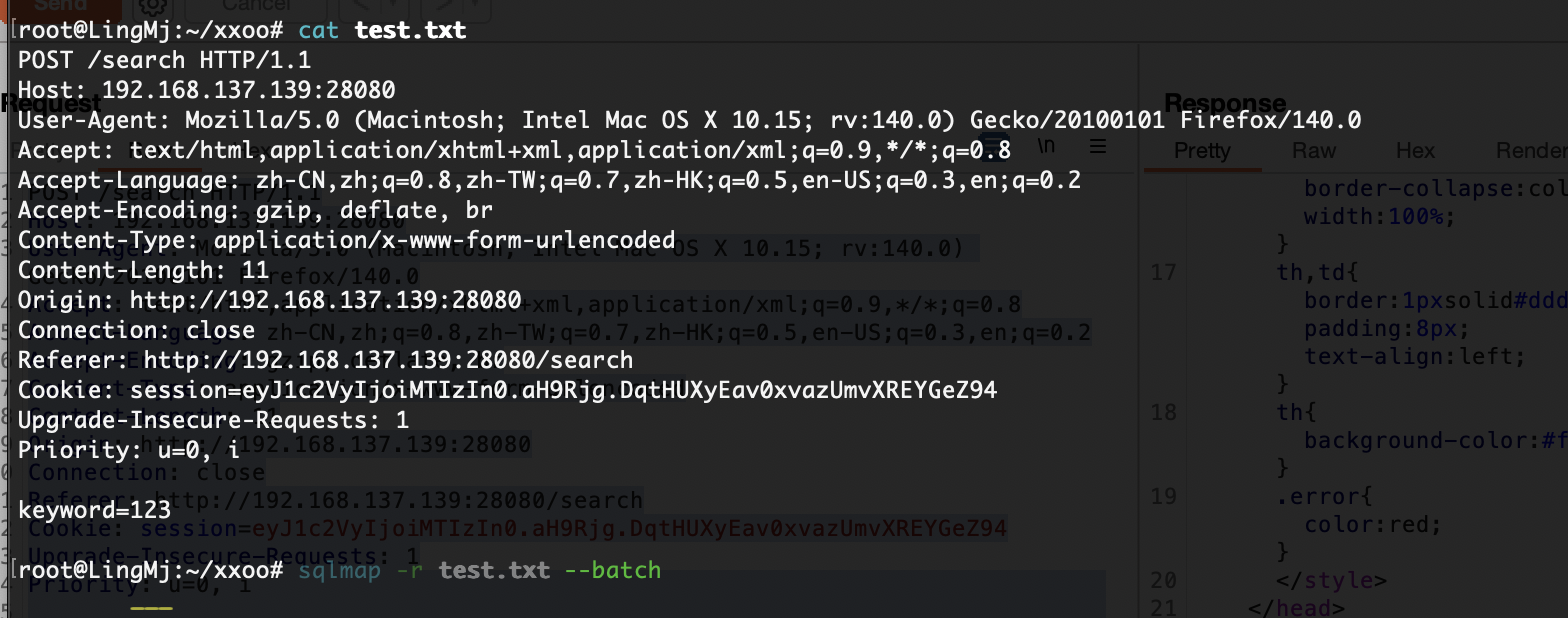Viewport: 1568px width, 618px height.
Task: Click the keyword=123 body line in terminal
Action: [80, 510]
